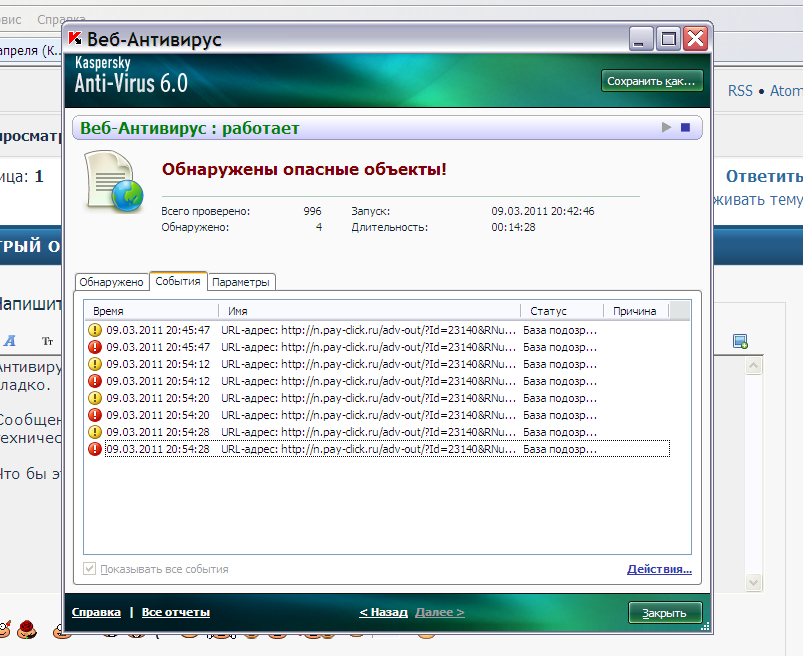This screenshot has width=803, height=656.
Task: Click the Tт font size icon in forum editor
Action: click(47, 341)
